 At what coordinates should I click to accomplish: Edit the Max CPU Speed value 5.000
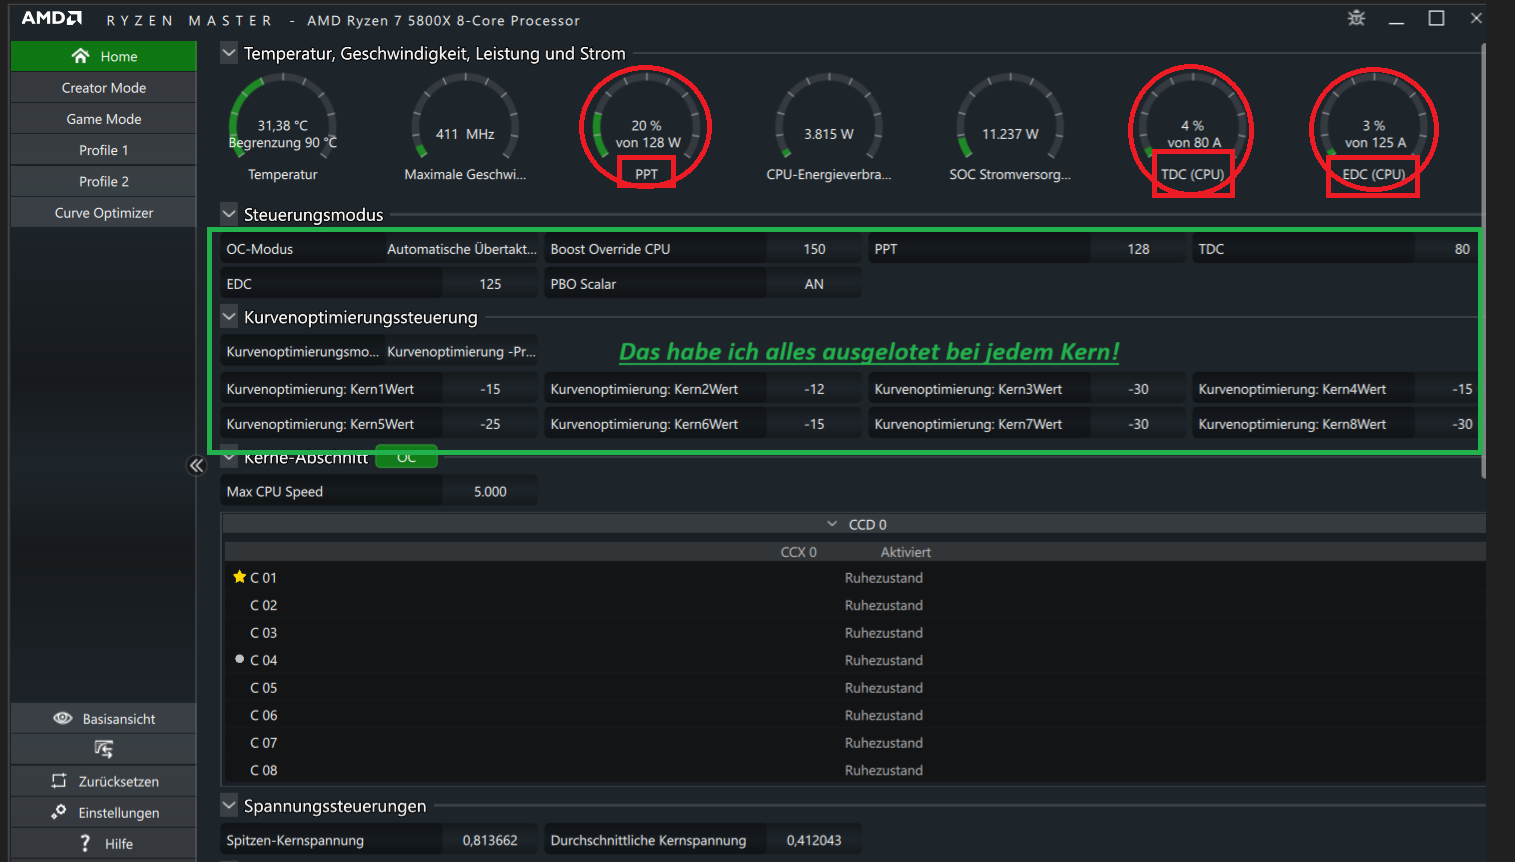[x=490, y=491]
